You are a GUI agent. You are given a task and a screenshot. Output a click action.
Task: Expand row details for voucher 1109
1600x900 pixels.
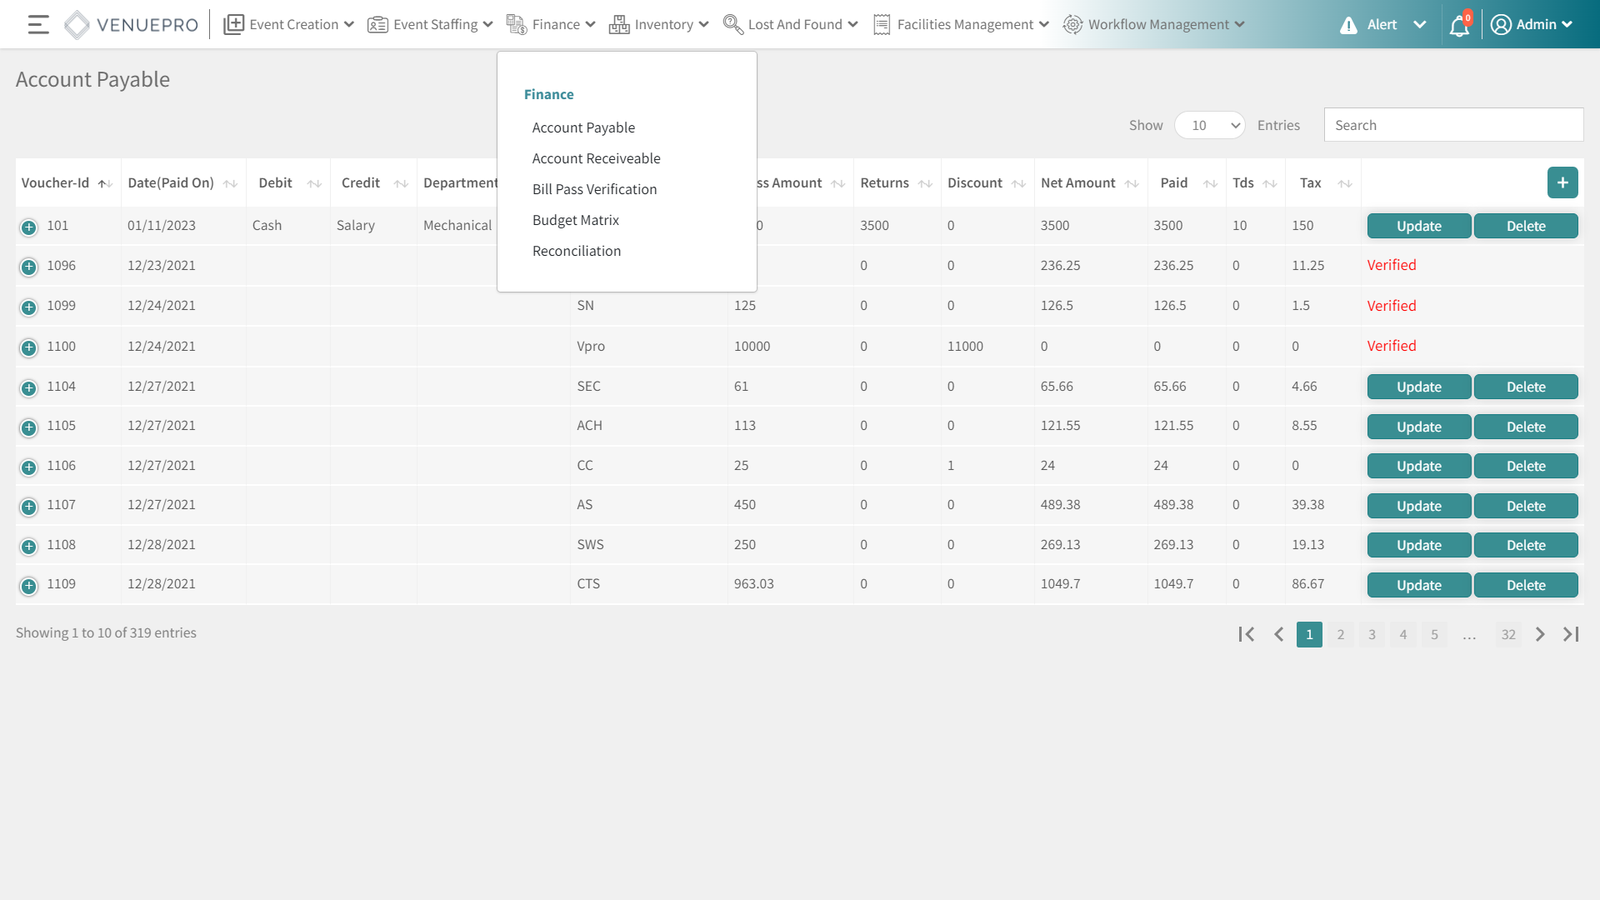(x=29, y=586)
